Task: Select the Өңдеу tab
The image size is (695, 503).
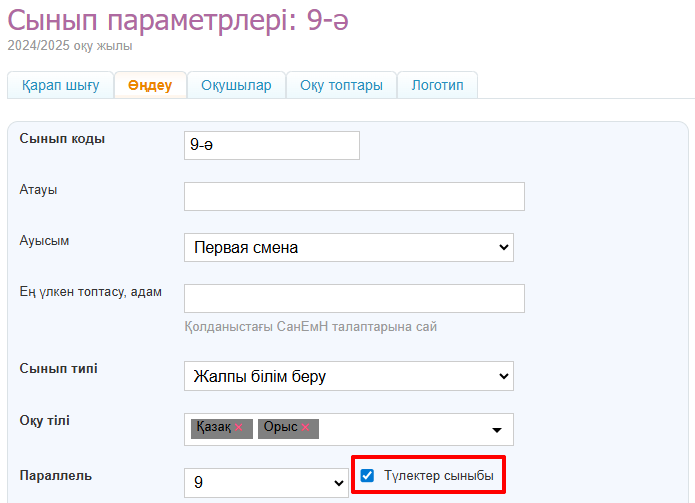Action: (149, 85)
